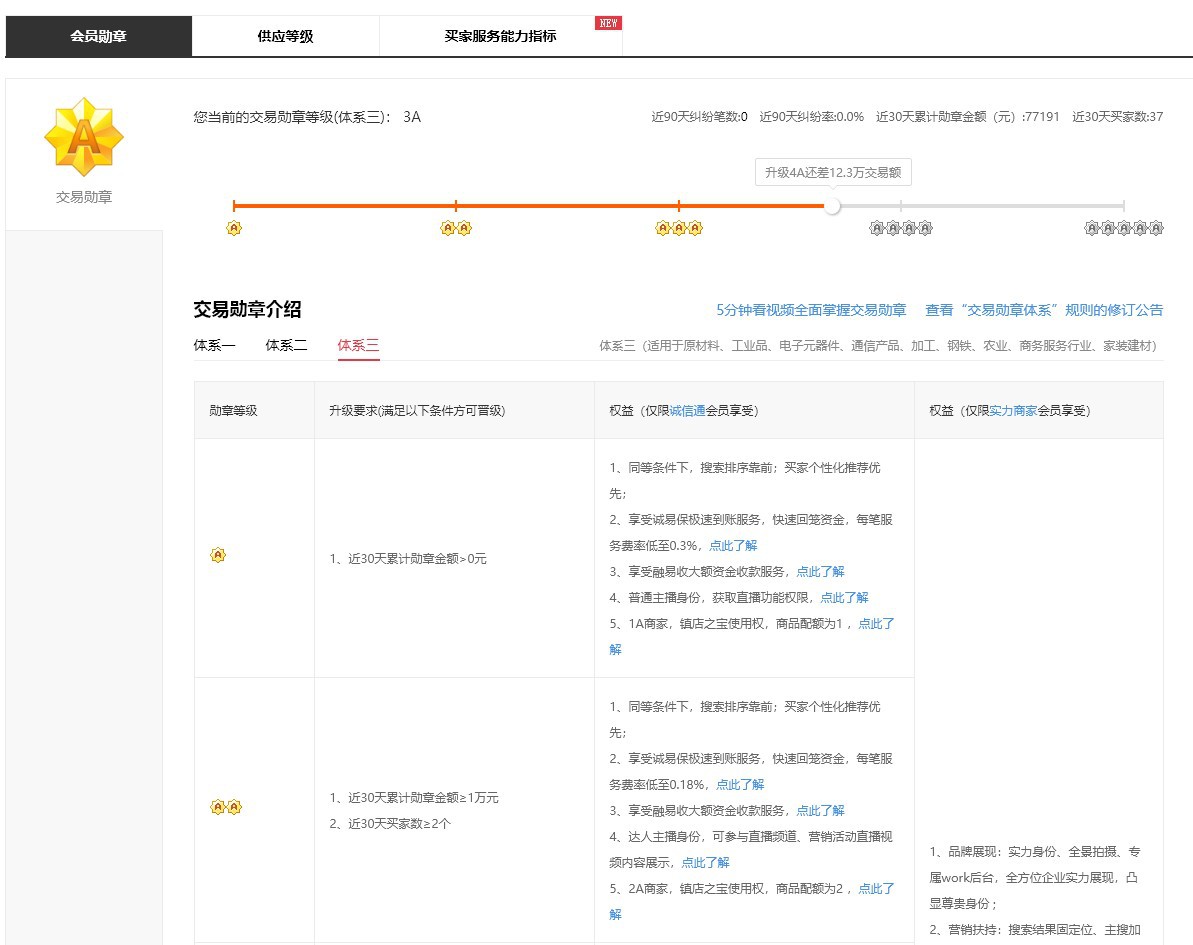
Task: Click the orange filled progress bar segment
Action: (x=529, y=205)
